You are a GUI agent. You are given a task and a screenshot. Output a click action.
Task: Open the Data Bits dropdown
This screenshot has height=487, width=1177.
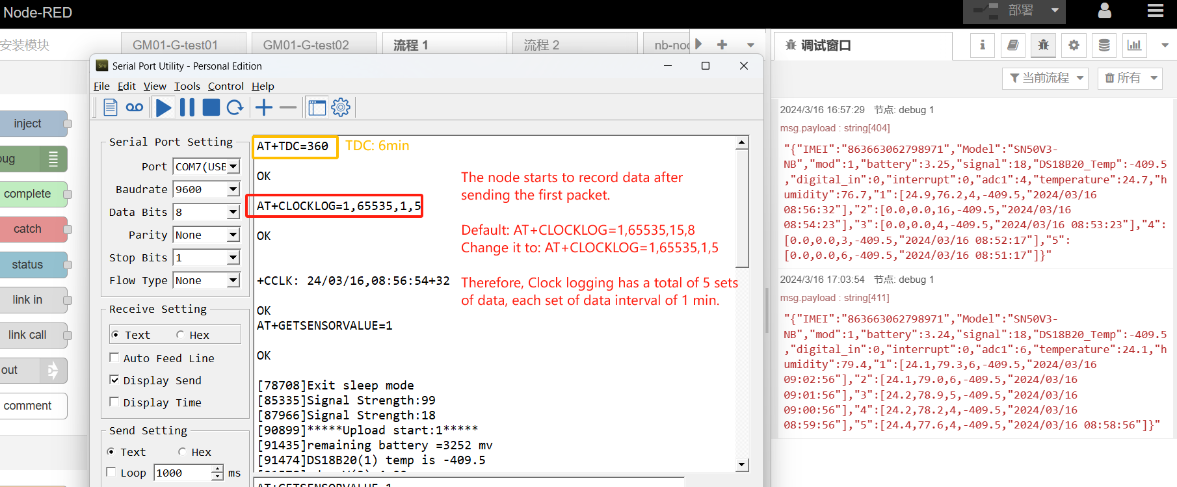point(206,212)
